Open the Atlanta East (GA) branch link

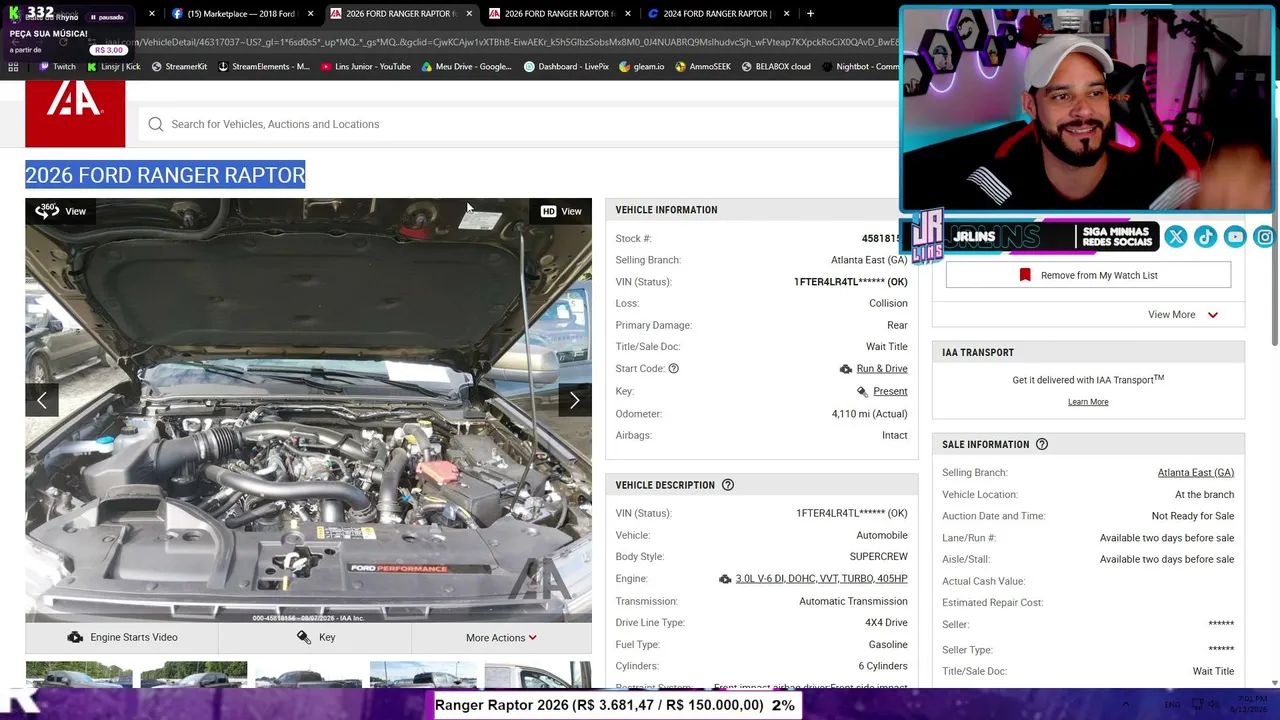point(1196,473)
